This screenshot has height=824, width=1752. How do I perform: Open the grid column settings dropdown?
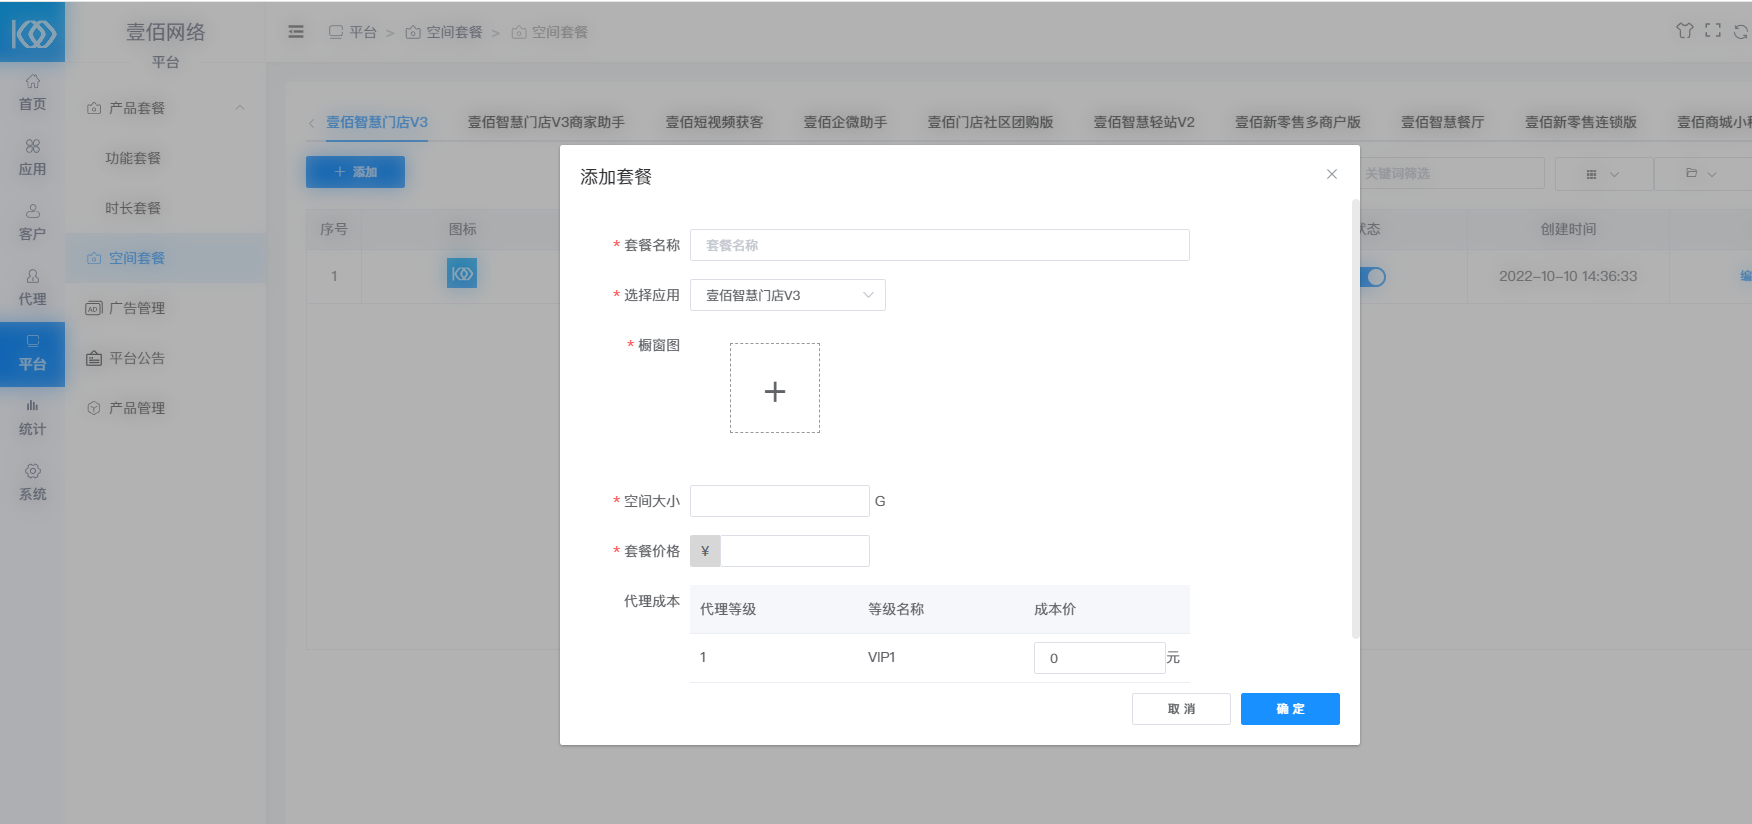coord(1603,174)
